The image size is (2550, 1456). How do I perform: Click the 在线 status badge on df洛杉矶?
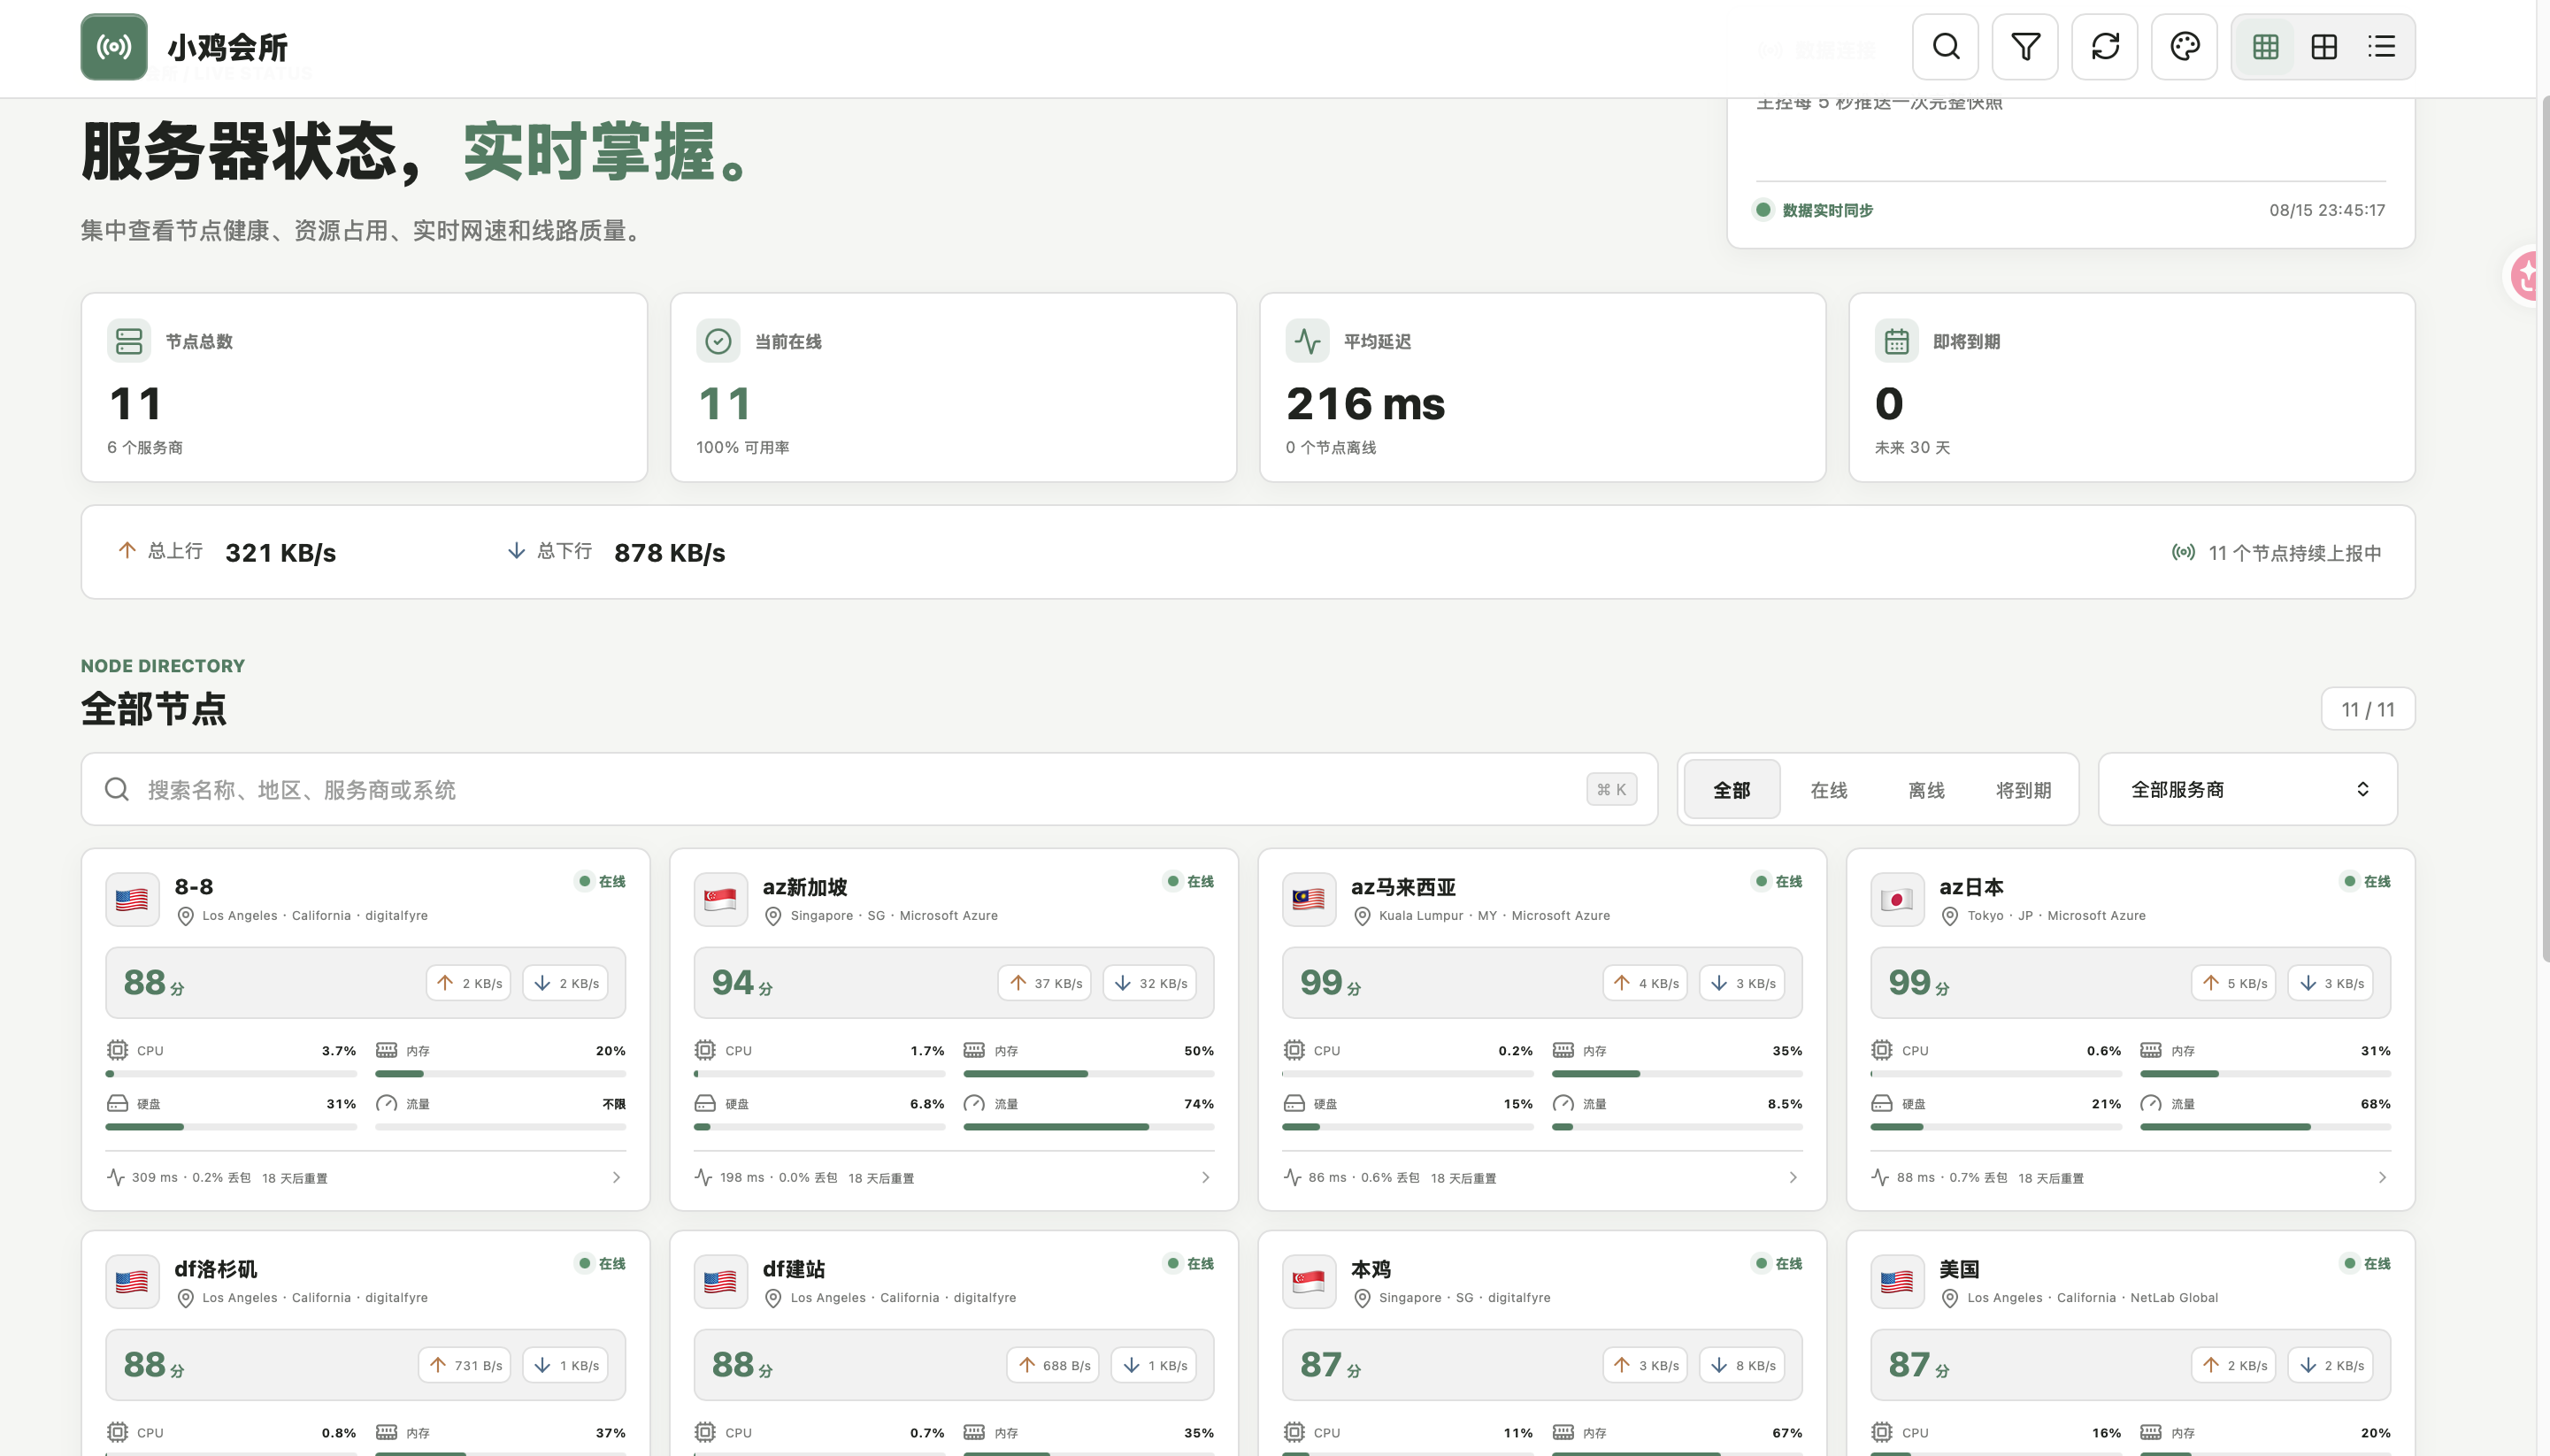click(x=601, y=1264)
